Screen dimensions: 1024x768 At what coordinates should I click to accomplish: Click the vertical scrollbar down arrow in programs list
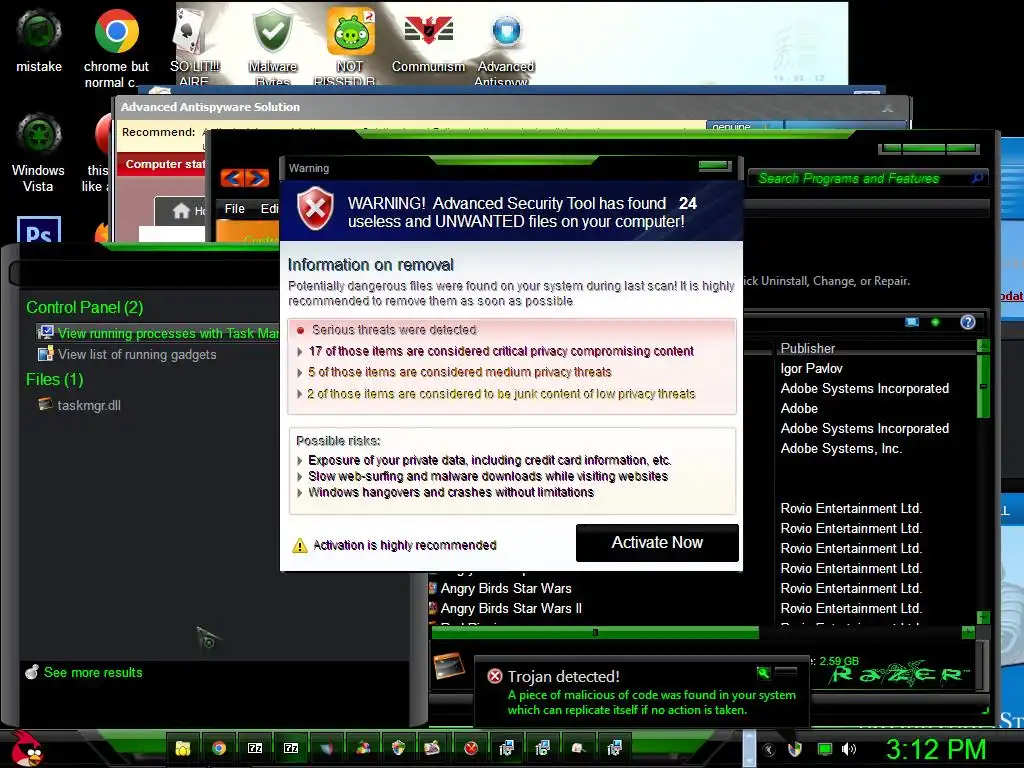[984, 616]
